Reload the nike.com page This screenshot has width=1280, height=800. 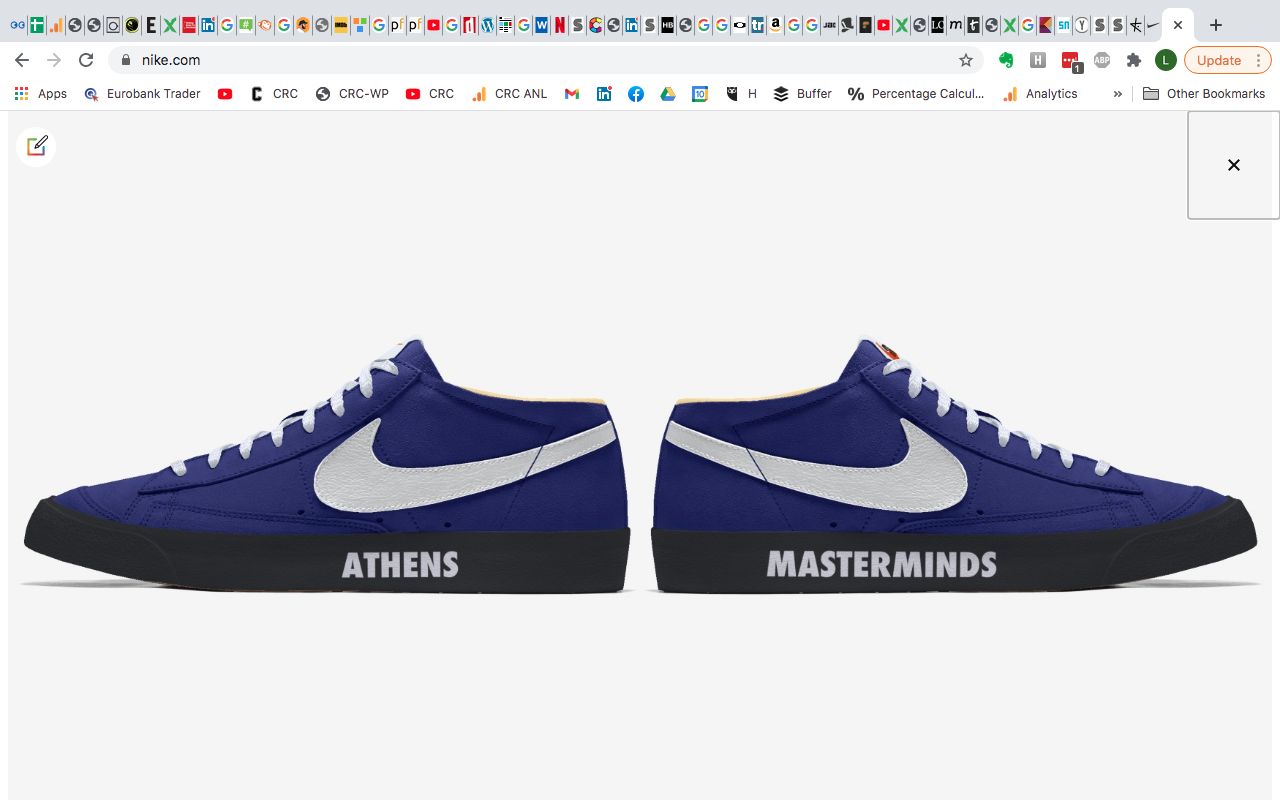pos(86,60)
